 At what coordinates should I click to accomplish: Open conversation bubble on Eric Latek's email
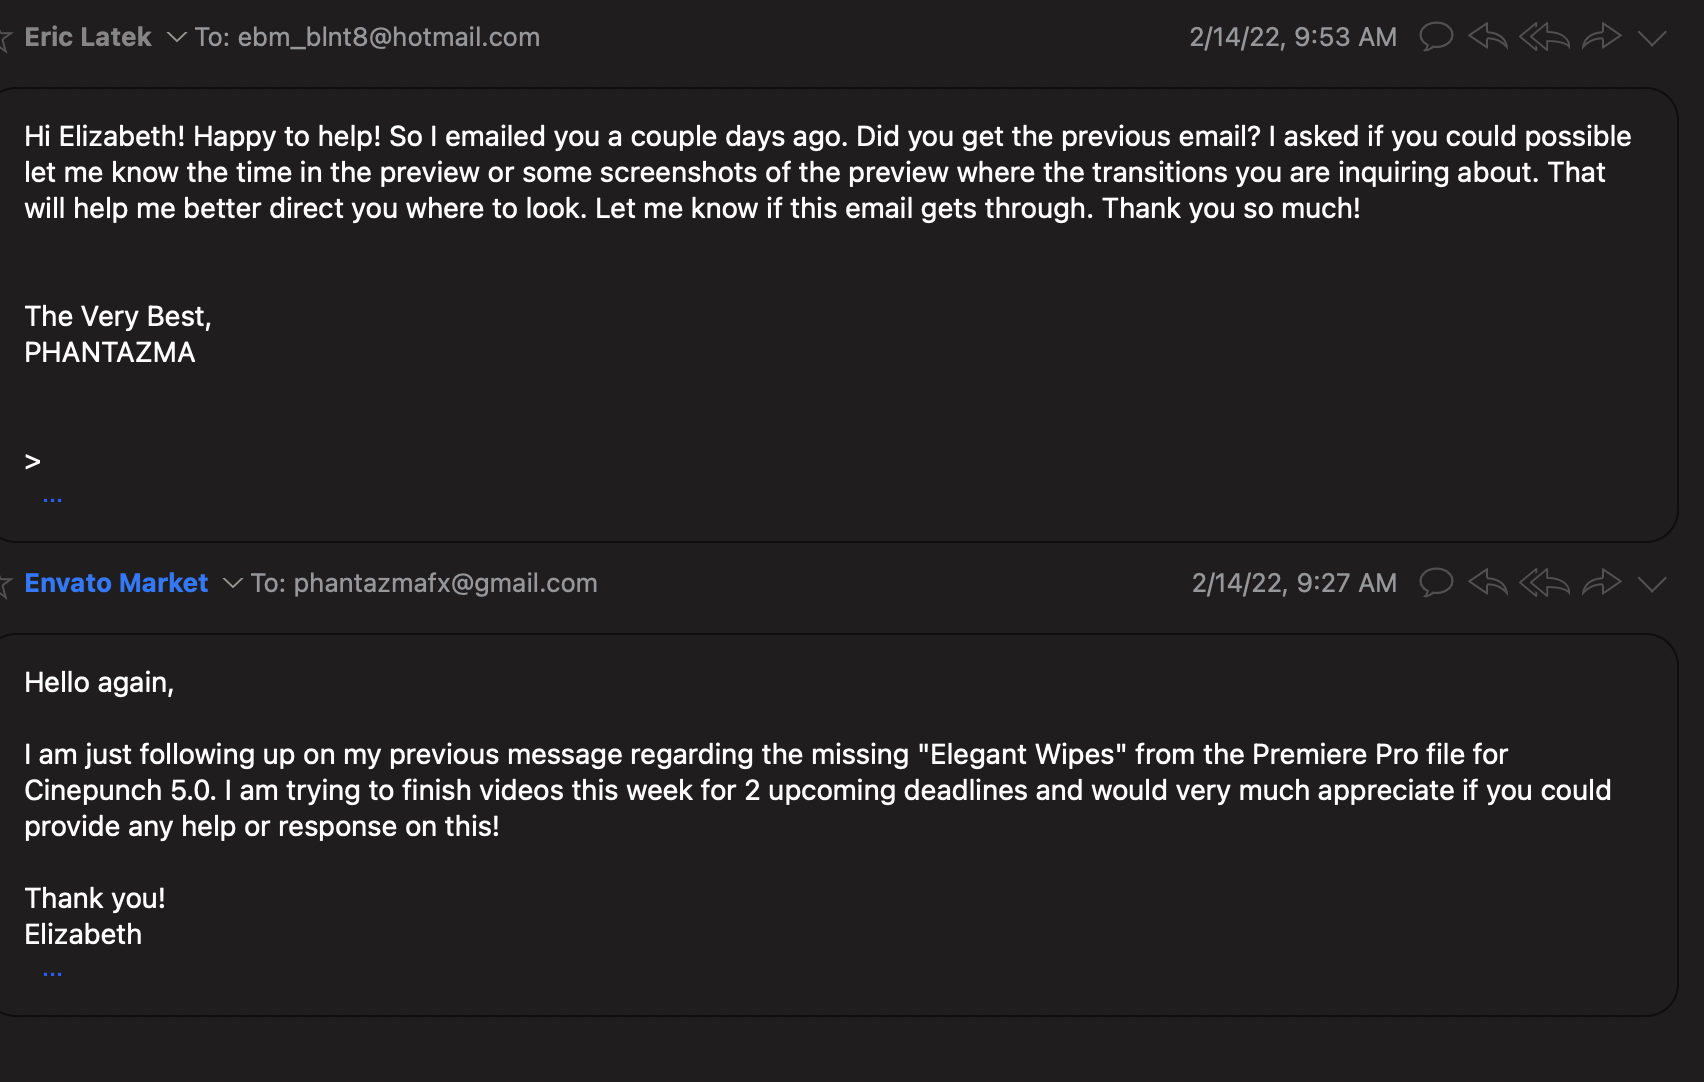pyautogui.click(x=1436, y=37)
